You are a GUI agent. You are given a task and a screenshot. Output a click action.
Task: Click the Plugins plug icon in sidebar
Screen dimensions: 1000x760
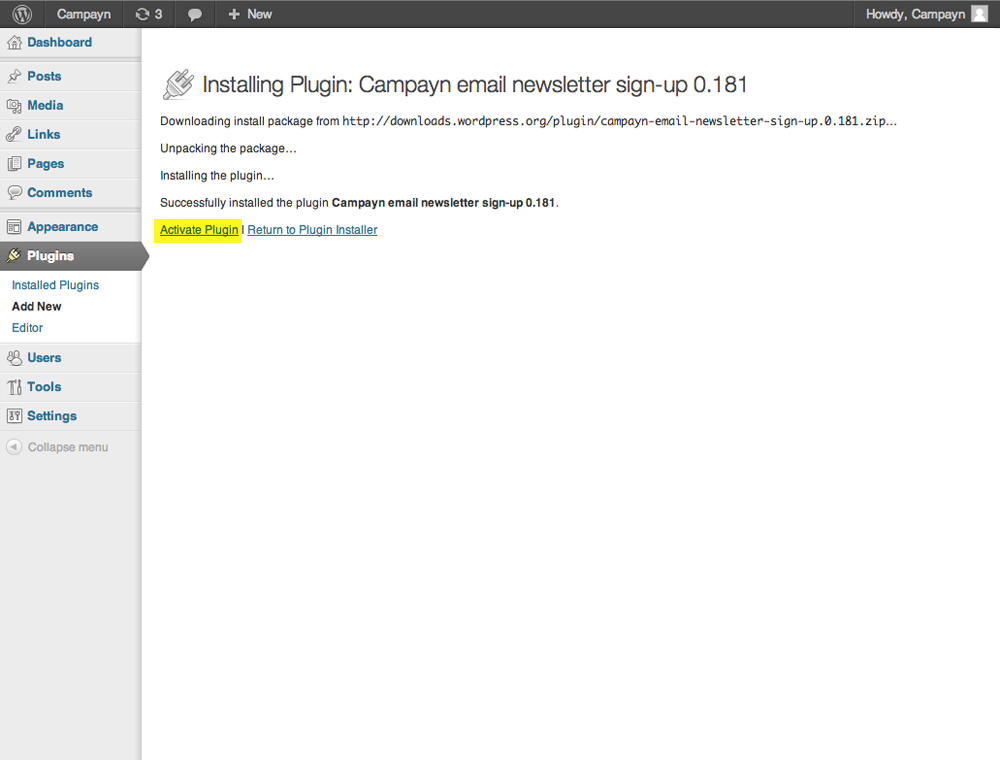14,256
